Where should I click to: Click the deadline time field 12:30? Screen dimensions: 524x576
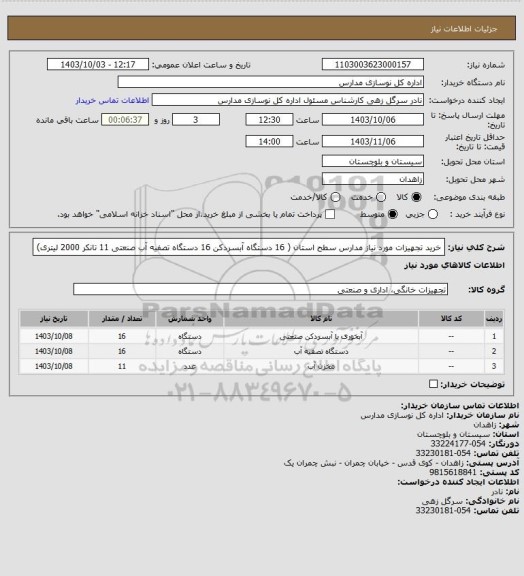coord(269,120)
